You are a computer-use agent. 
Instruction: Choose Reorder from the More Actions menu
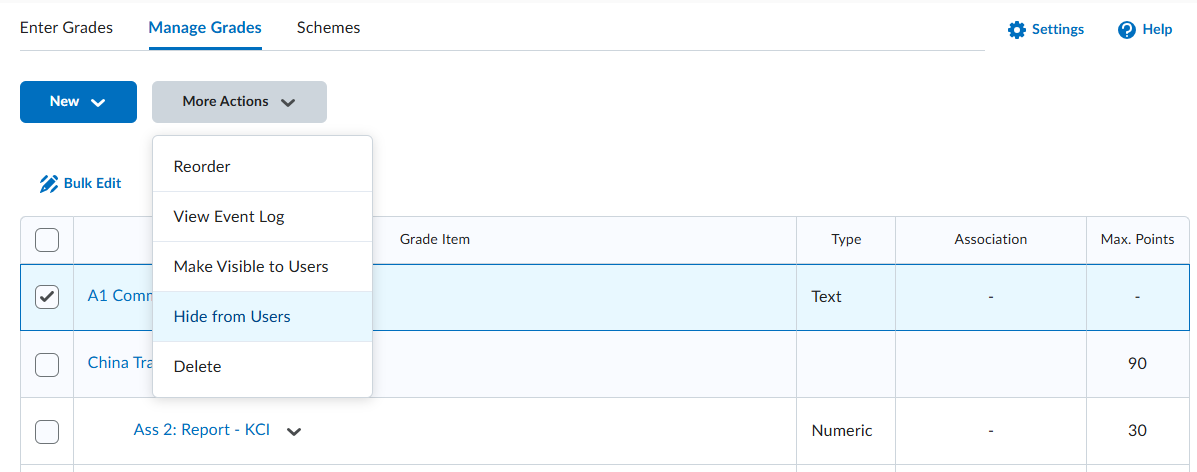[x=202, y=167]
